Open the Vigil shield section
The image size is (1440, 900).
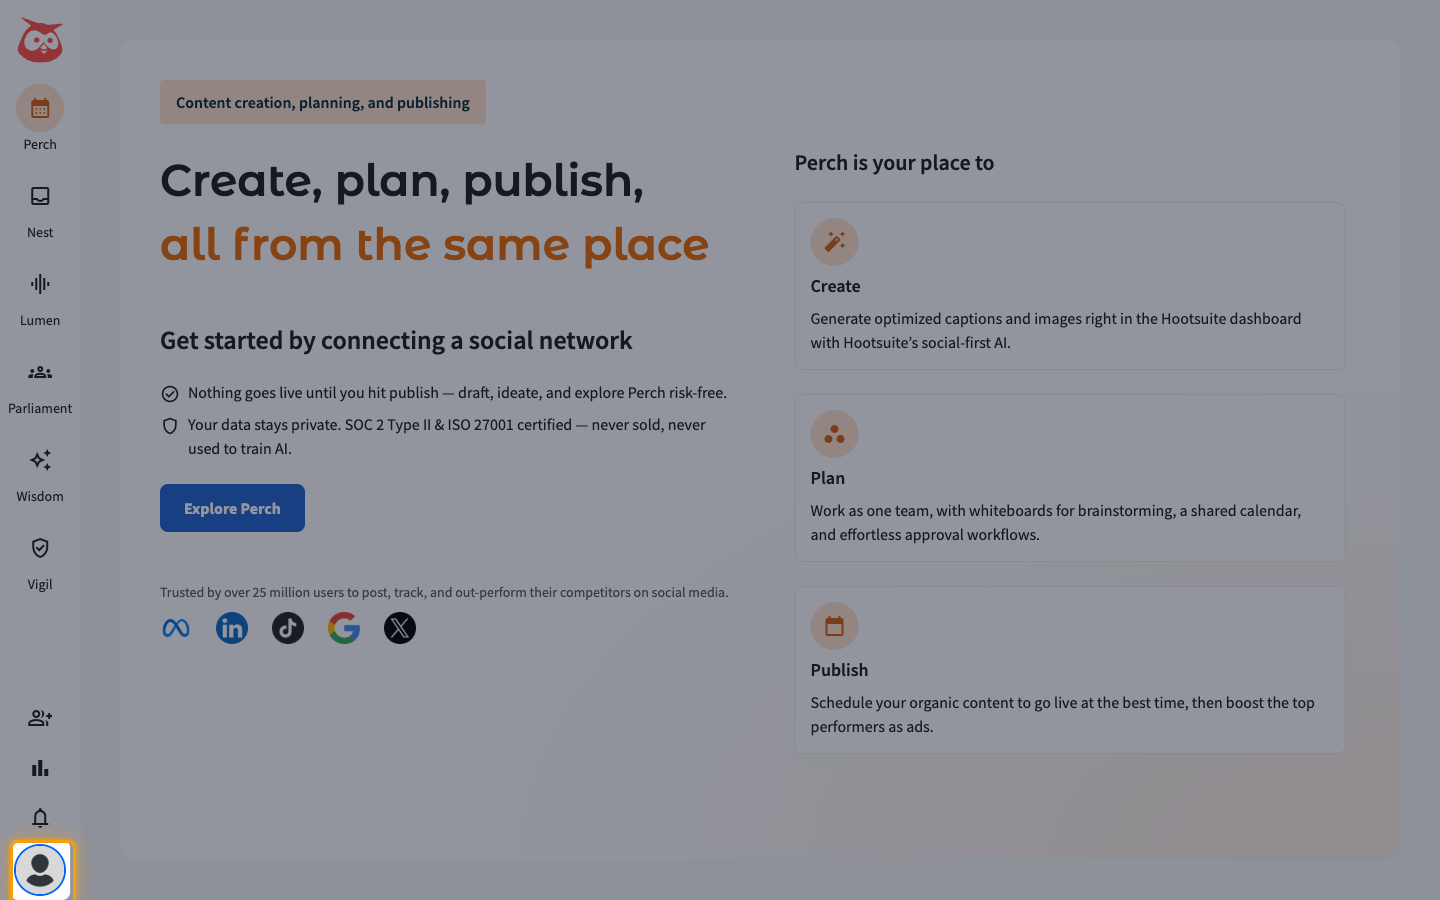tap(40, 559)
